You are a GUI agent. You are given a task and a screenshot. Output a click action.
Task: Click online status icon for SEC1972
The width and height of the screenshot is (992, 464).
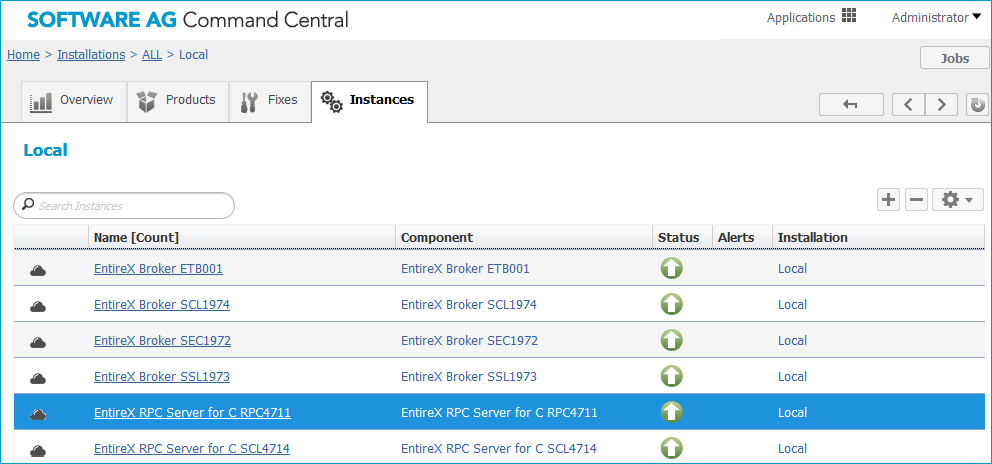tap(671, 341)
